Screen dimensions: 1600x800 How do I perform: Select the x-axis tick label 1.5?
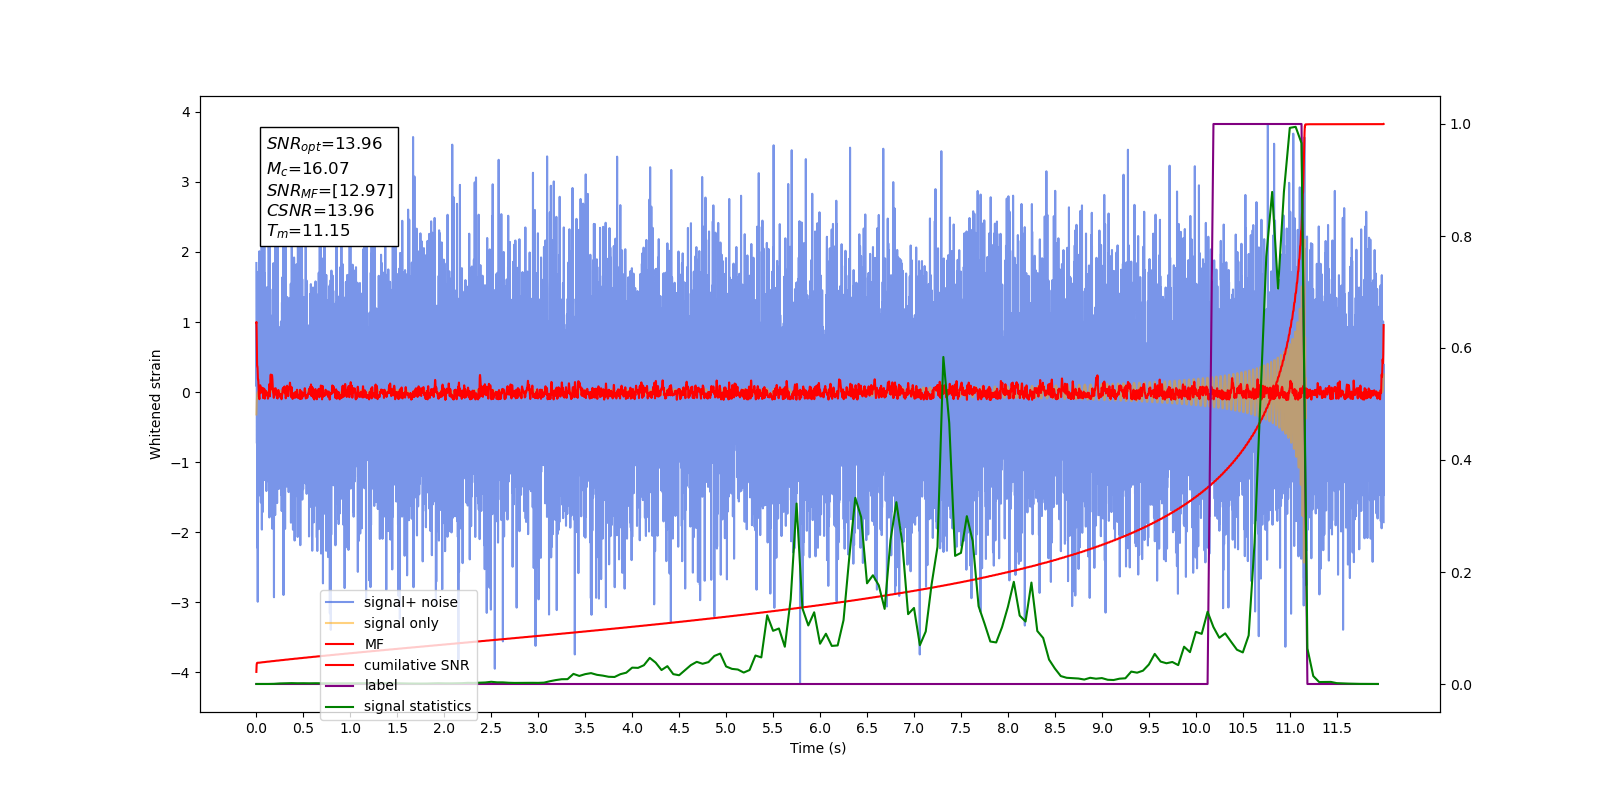click(x=397, y=728)
